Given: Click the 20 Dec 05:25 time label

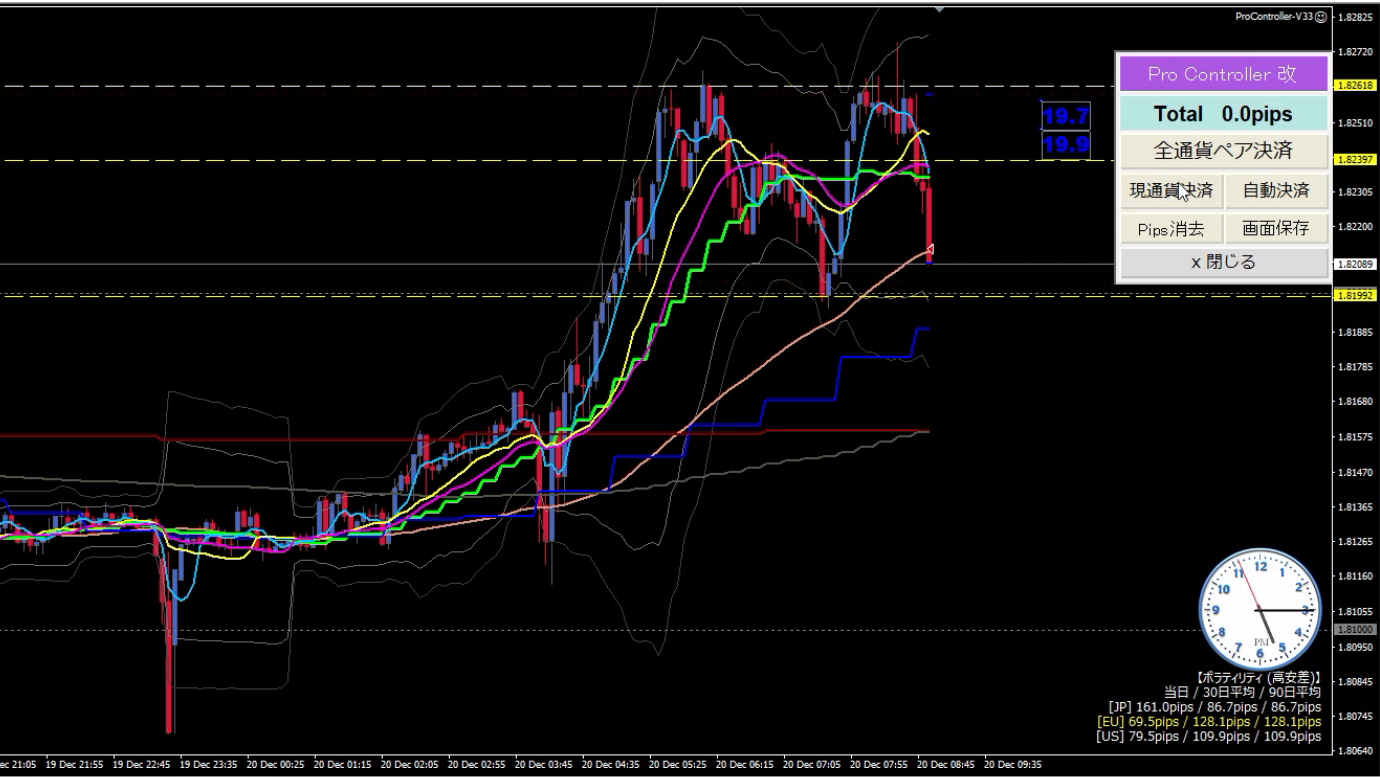Looking at the screenshot, I should 679,764.
